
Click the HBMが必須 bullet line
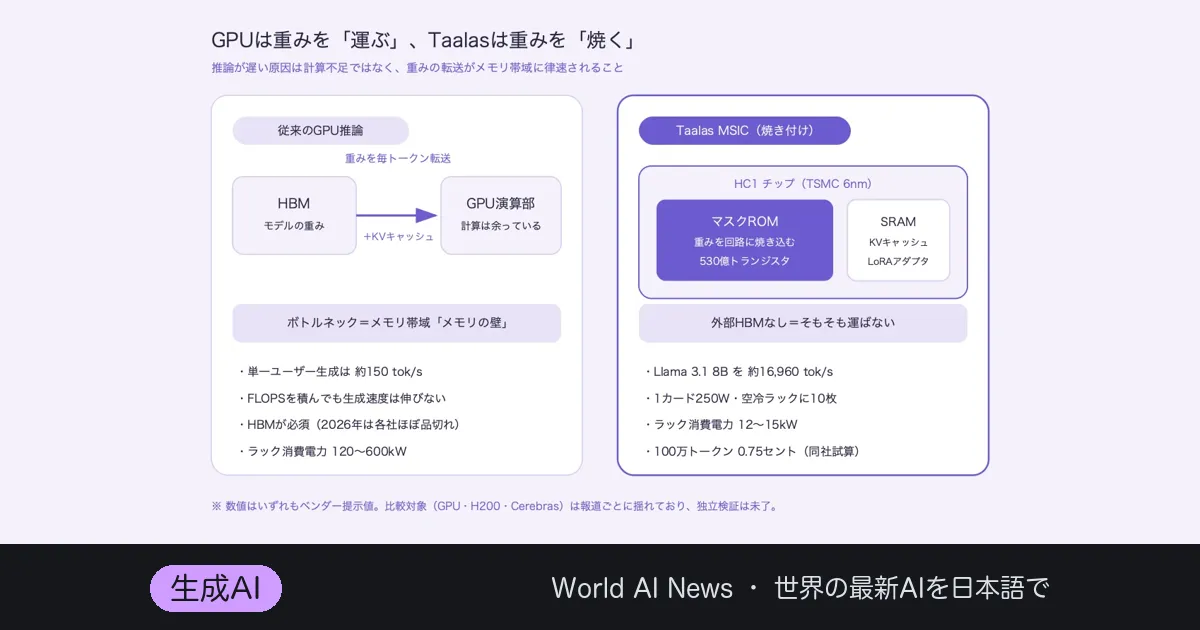pyautogui.click(x=349, y=425)
